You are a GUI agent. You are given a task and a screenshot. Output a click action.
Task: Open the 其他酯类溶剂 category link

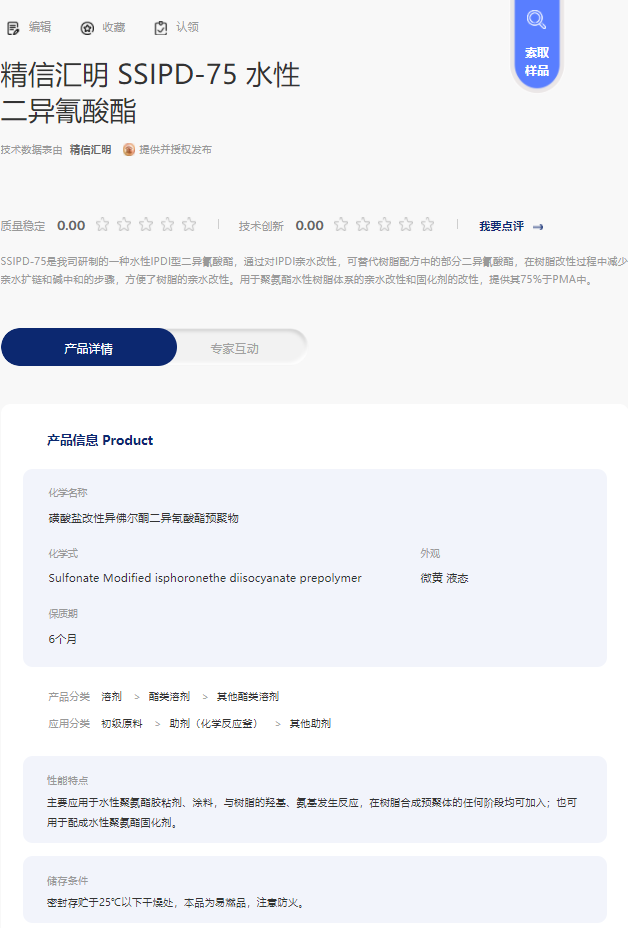tap(247, 697)
